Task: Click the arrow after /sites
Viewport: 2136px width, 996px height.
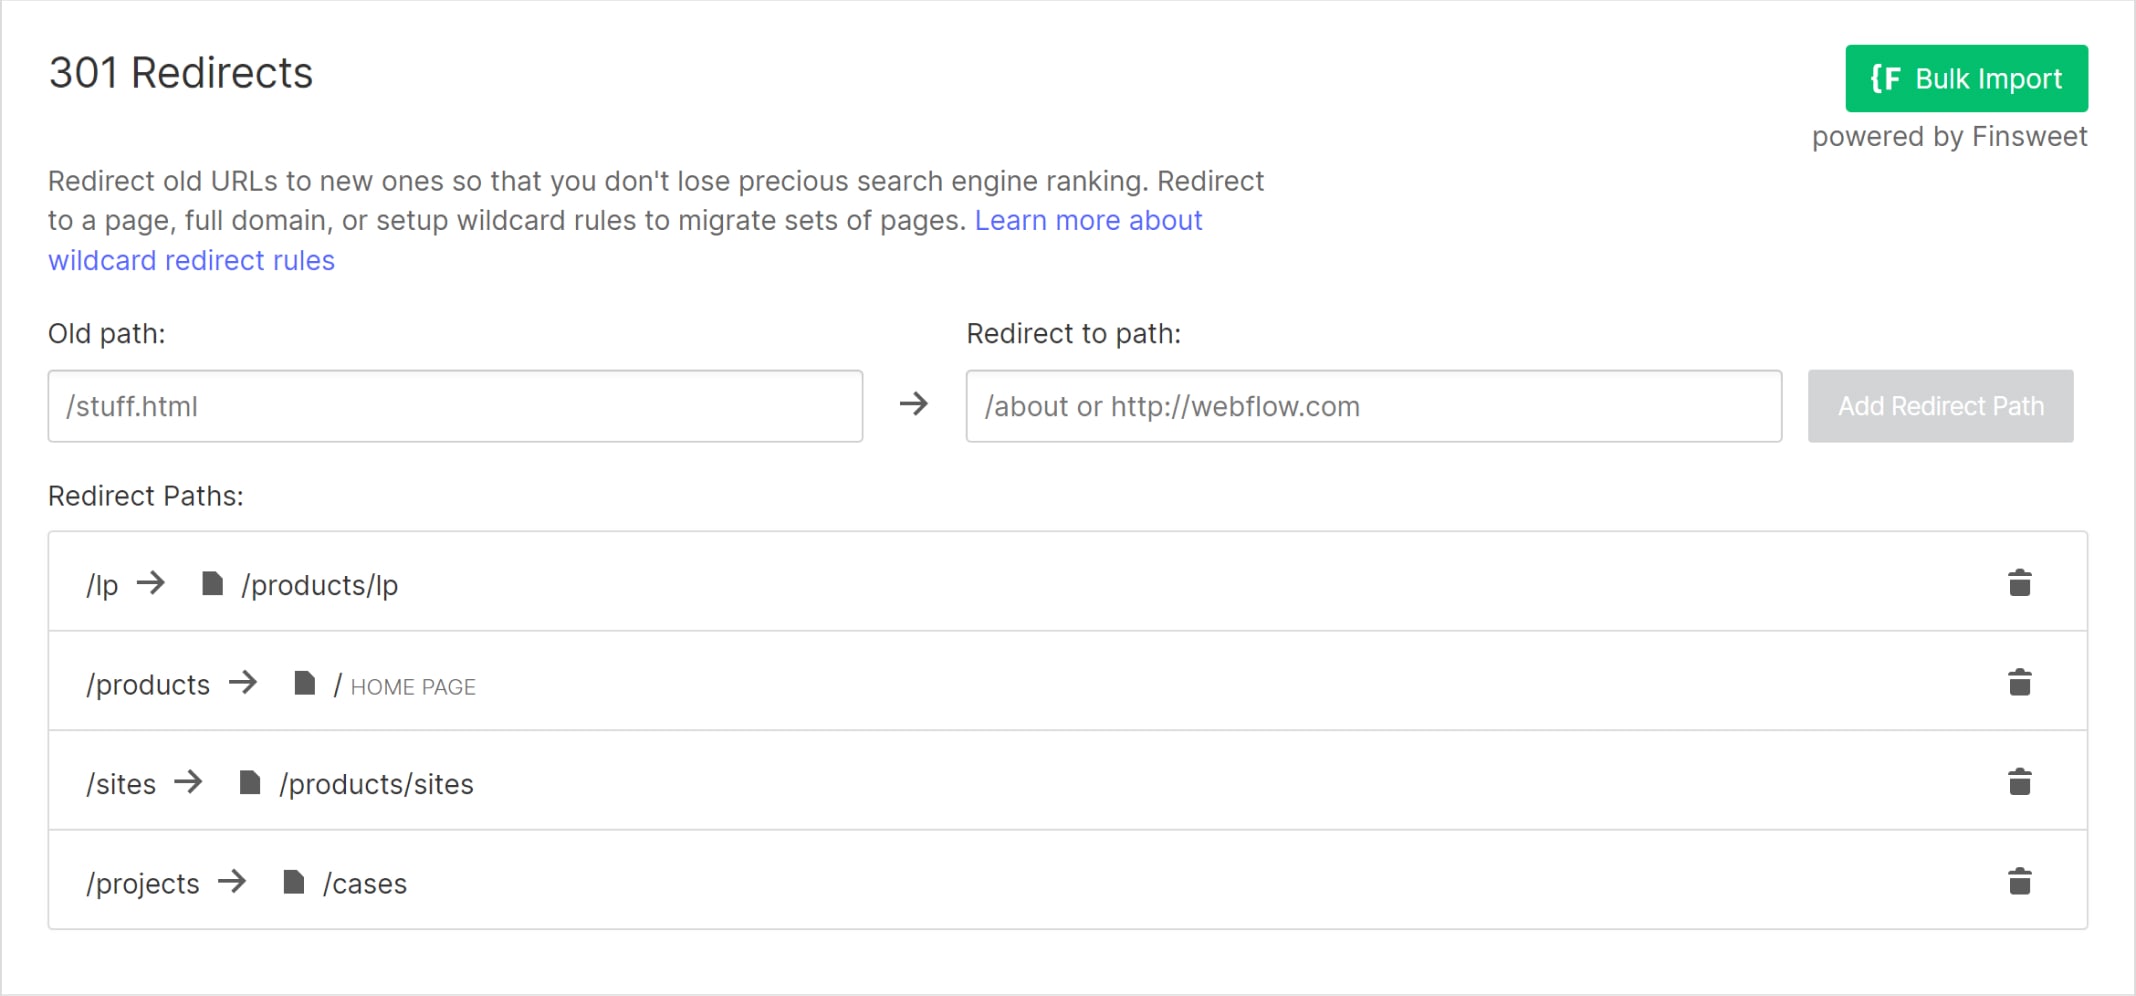Action: (x=188, y=781)
